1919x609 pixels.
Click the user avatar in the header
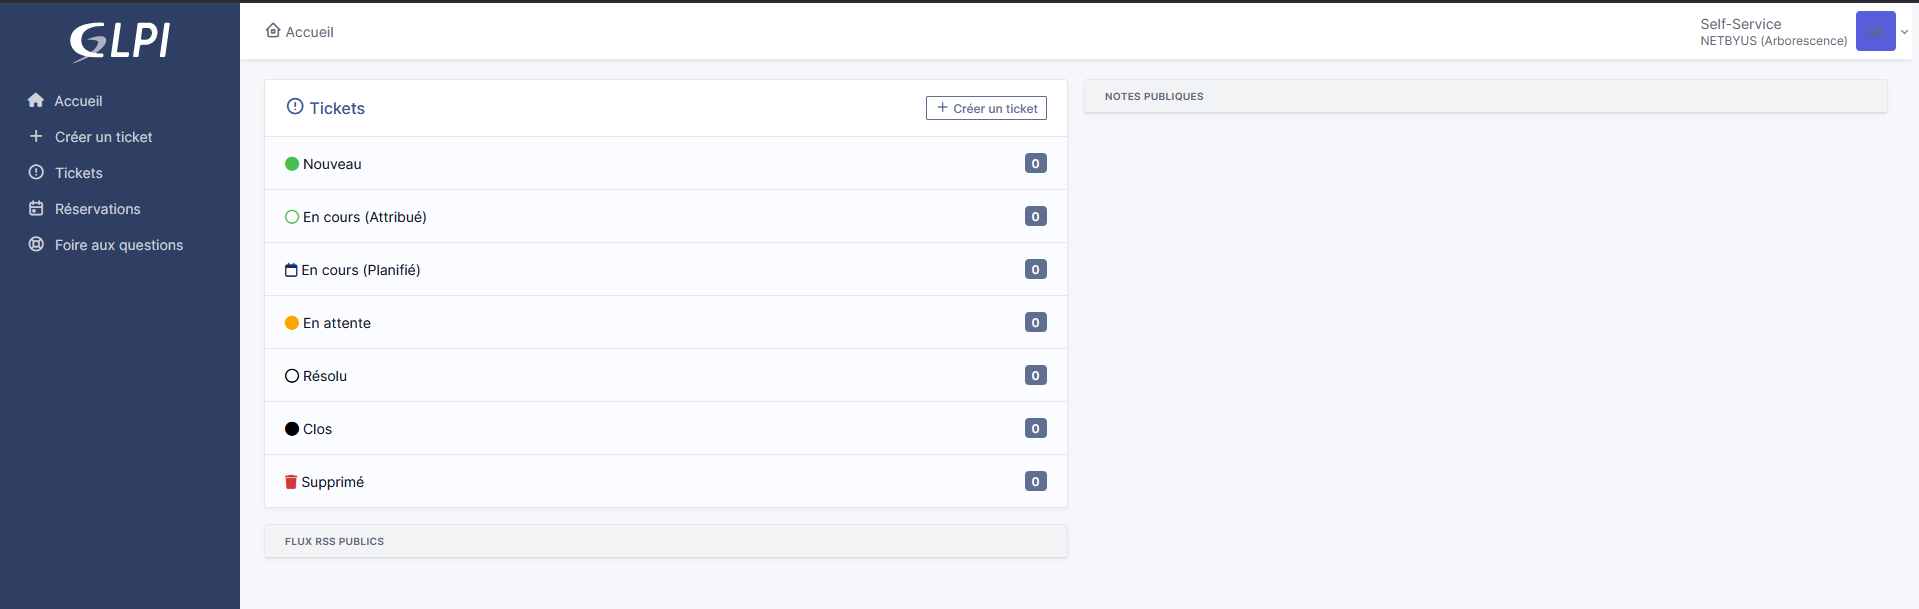click(1875, 31)
